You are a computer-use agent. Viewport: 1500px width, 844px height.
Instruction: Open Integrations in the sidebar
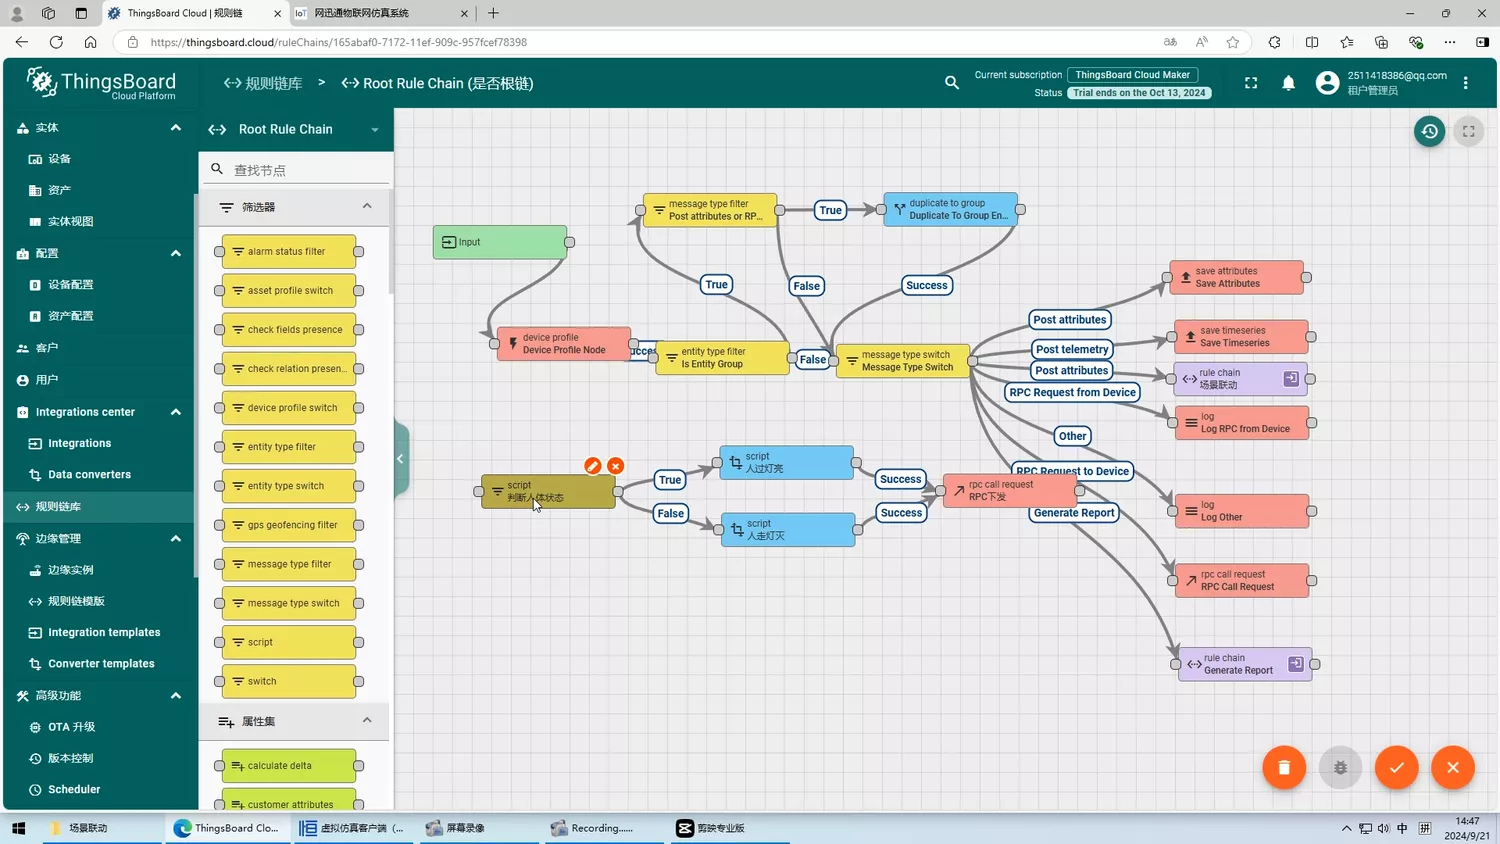coord(79,443)
